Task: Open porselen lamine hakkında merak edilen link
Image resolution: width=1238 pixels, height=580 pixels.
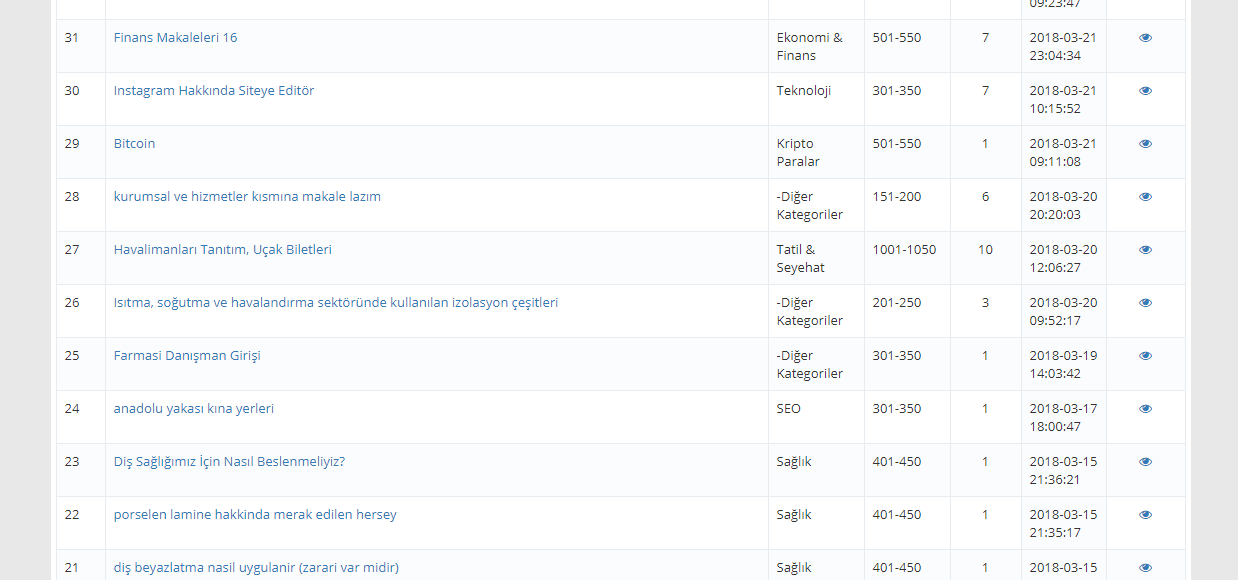Action: 255,515
